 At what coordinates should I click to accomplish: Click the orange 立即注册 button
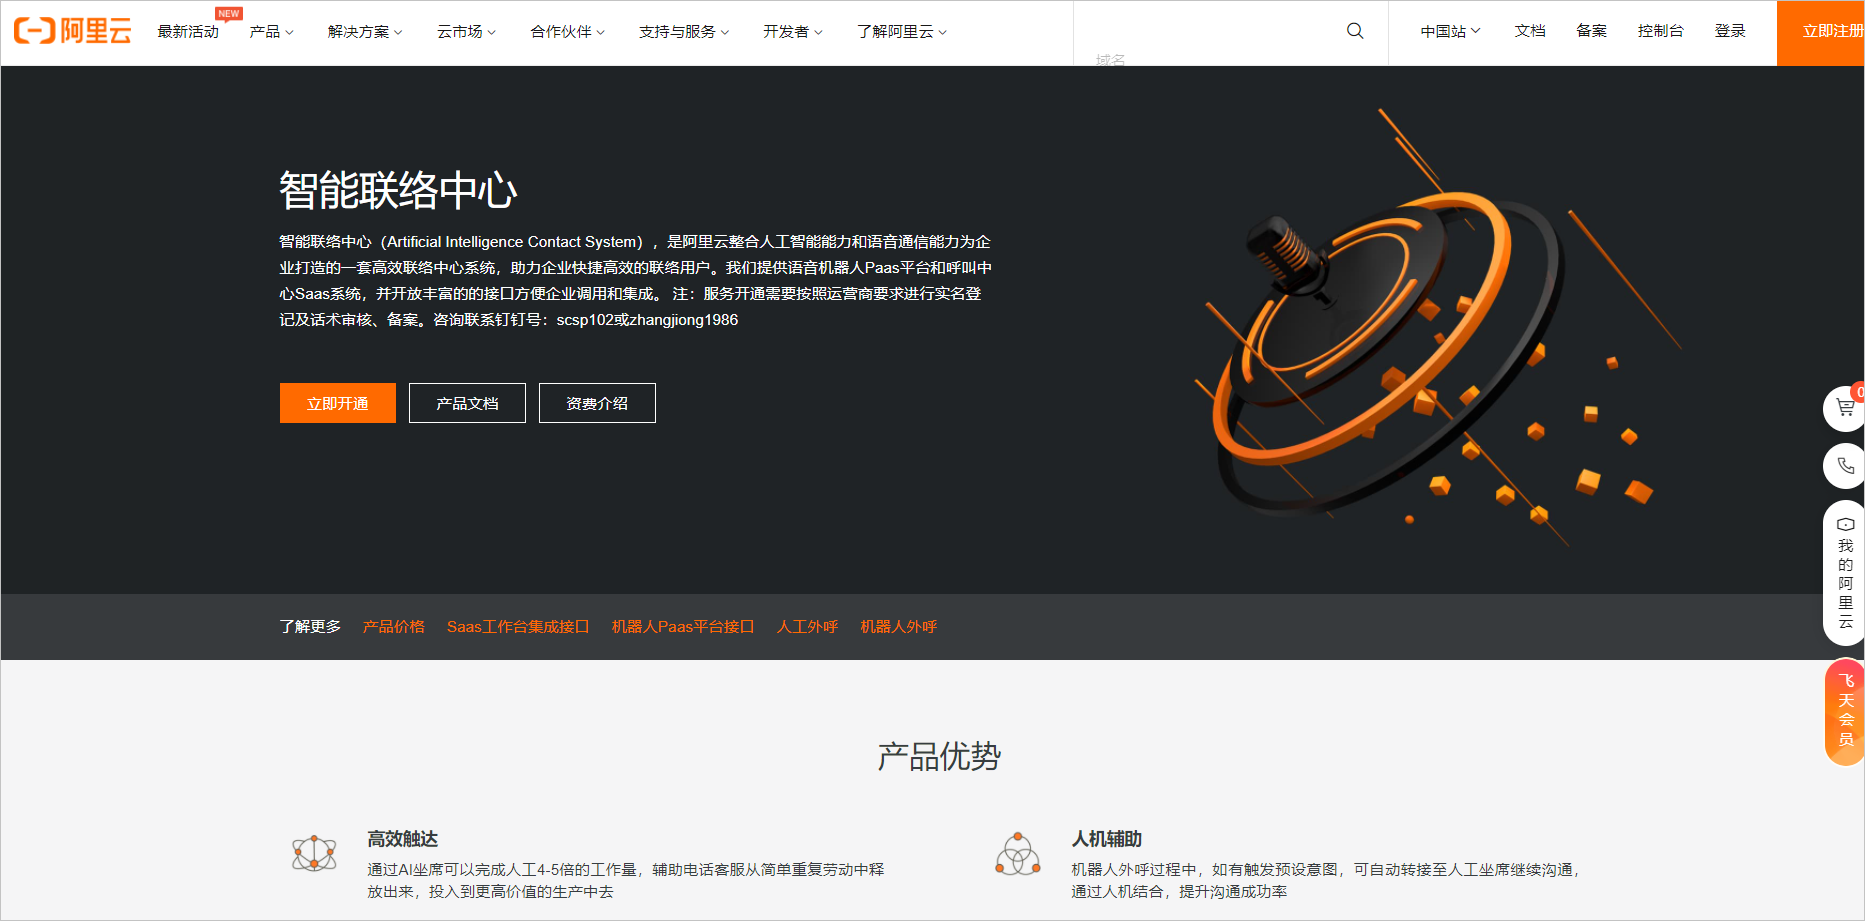tap(1821, 33)
